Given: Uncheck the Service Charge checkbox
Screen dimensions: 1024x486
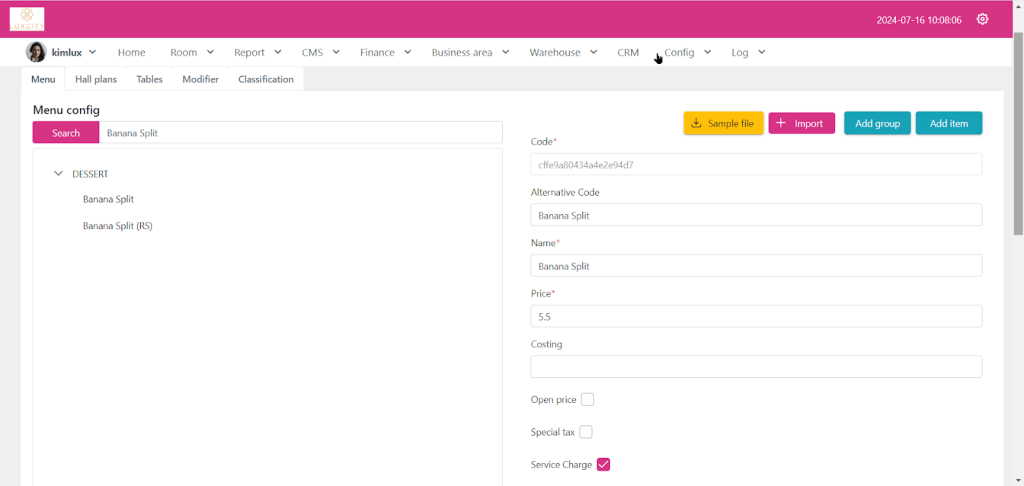Looking at the screenshot, I should [603, 464].
